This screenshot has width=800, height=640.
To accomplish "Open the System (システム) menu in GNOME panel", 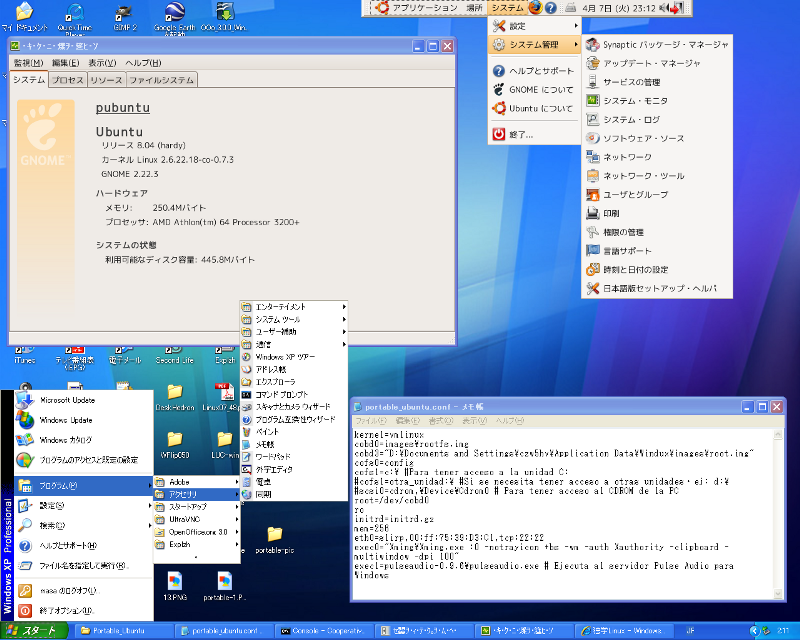I will tap(507, 8).
